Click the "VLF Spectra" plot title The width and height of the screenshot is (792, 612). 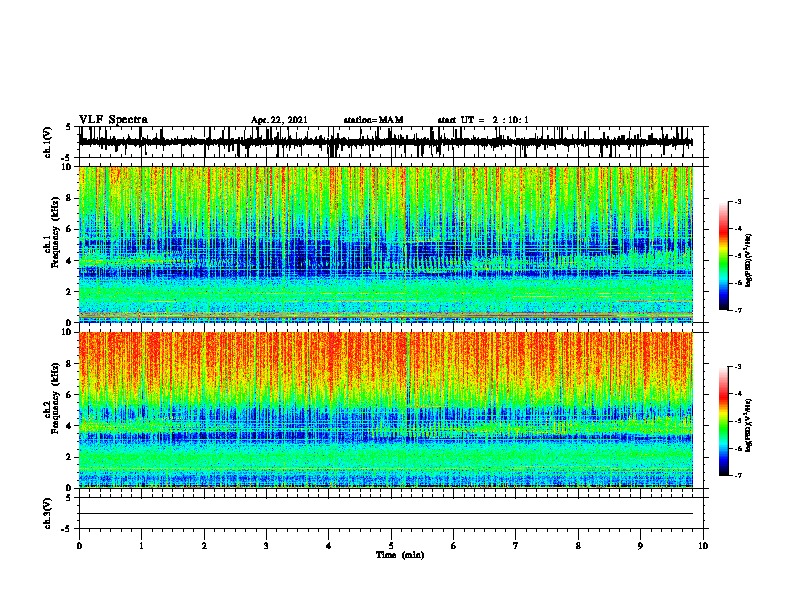(113, 120)
